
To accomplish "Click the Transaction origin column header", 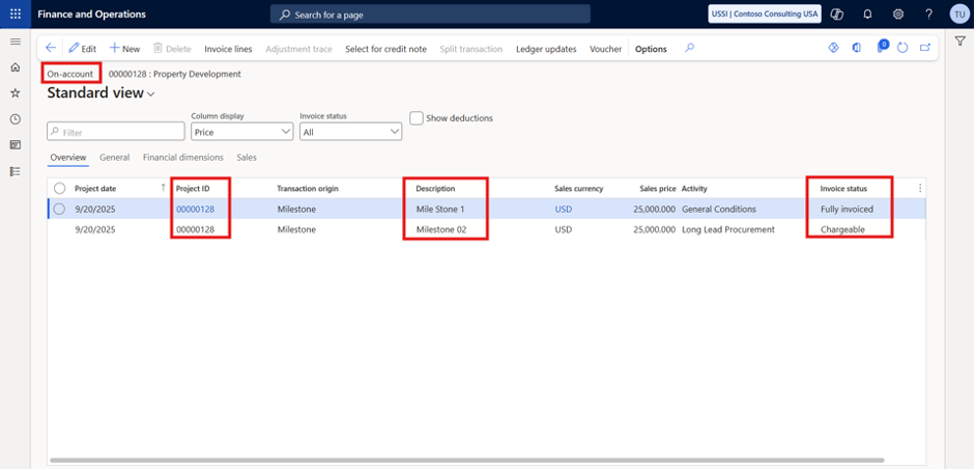I will click(x=308, y=188).
